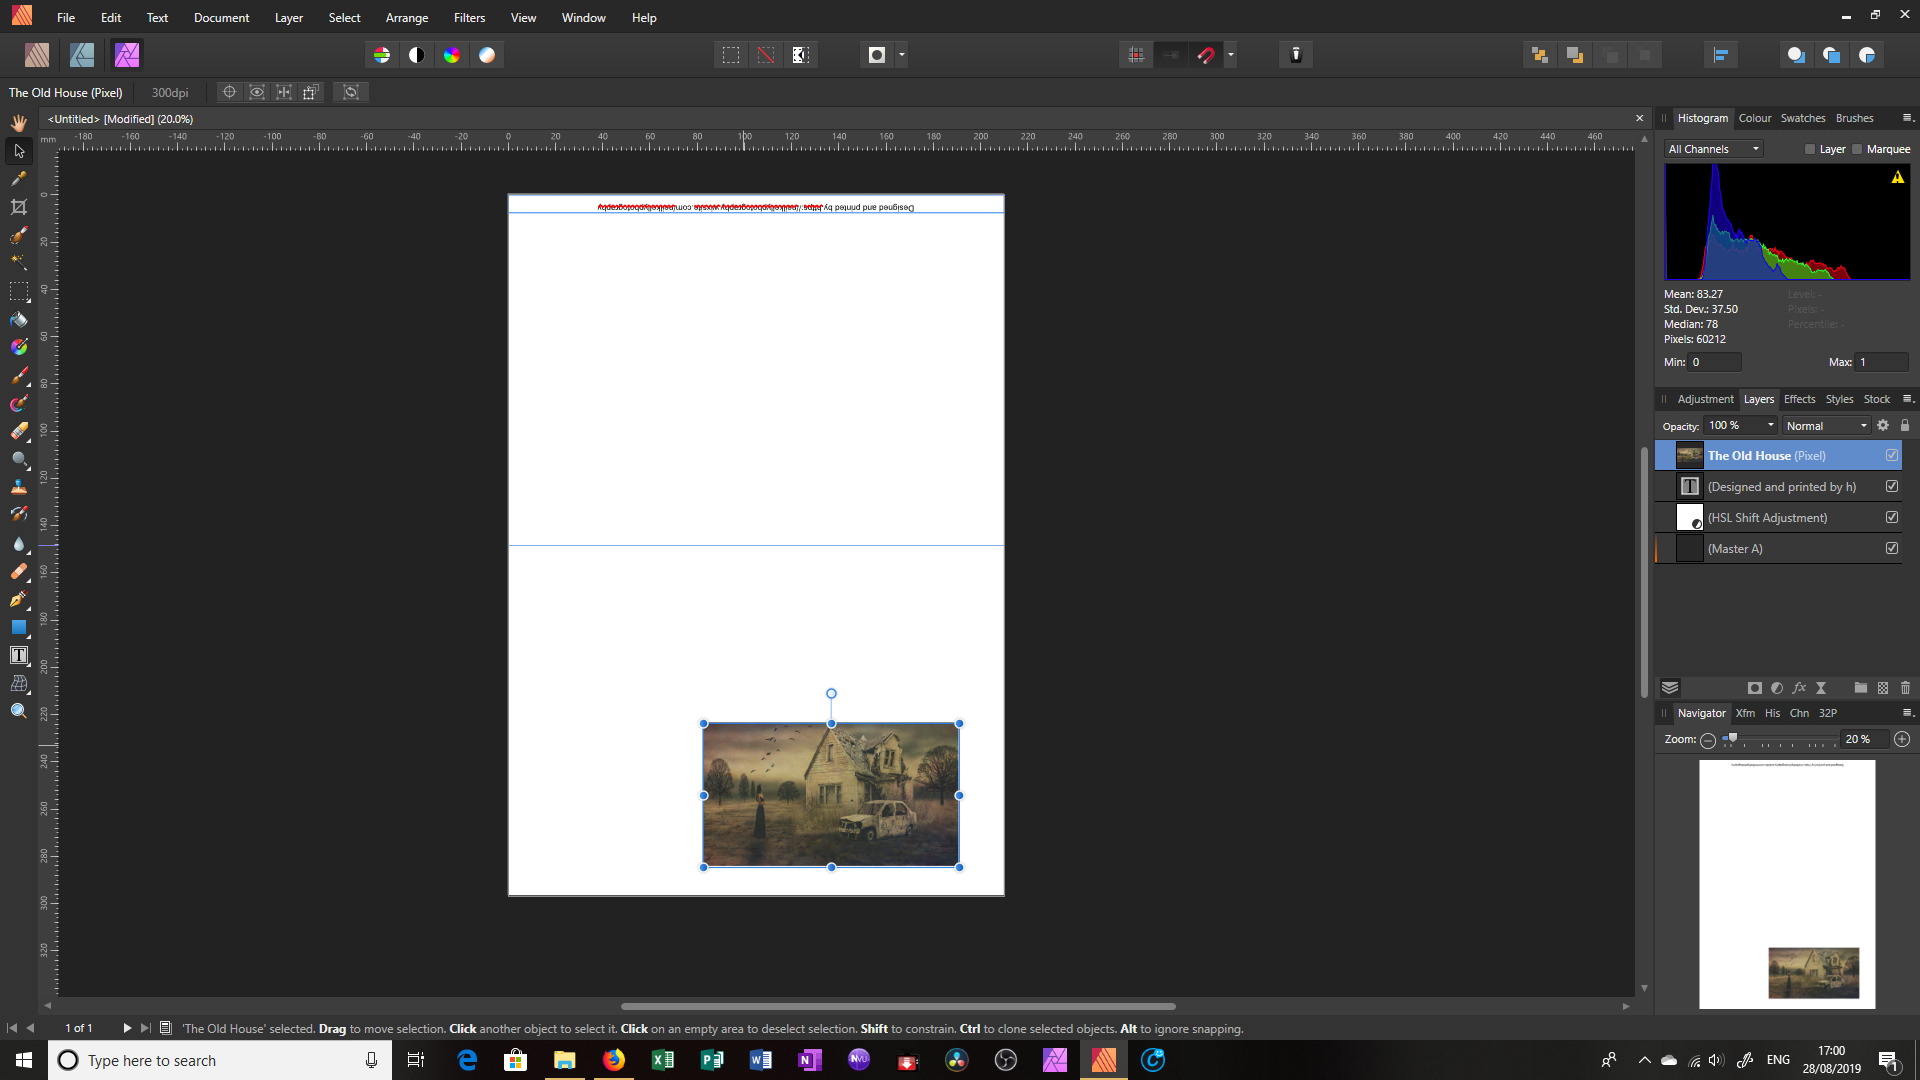The width and height of the screenshot is (1920, 1080).
Task: Open the Normal blend mode dropdown
Action: [1826, 426]
